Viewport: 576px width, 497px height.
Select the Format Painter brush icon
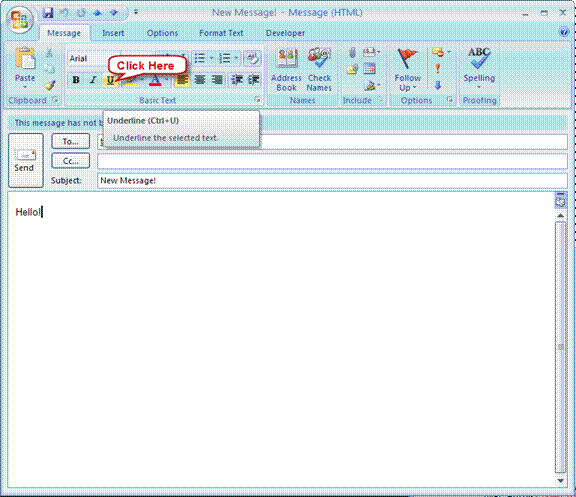(50, 85)
